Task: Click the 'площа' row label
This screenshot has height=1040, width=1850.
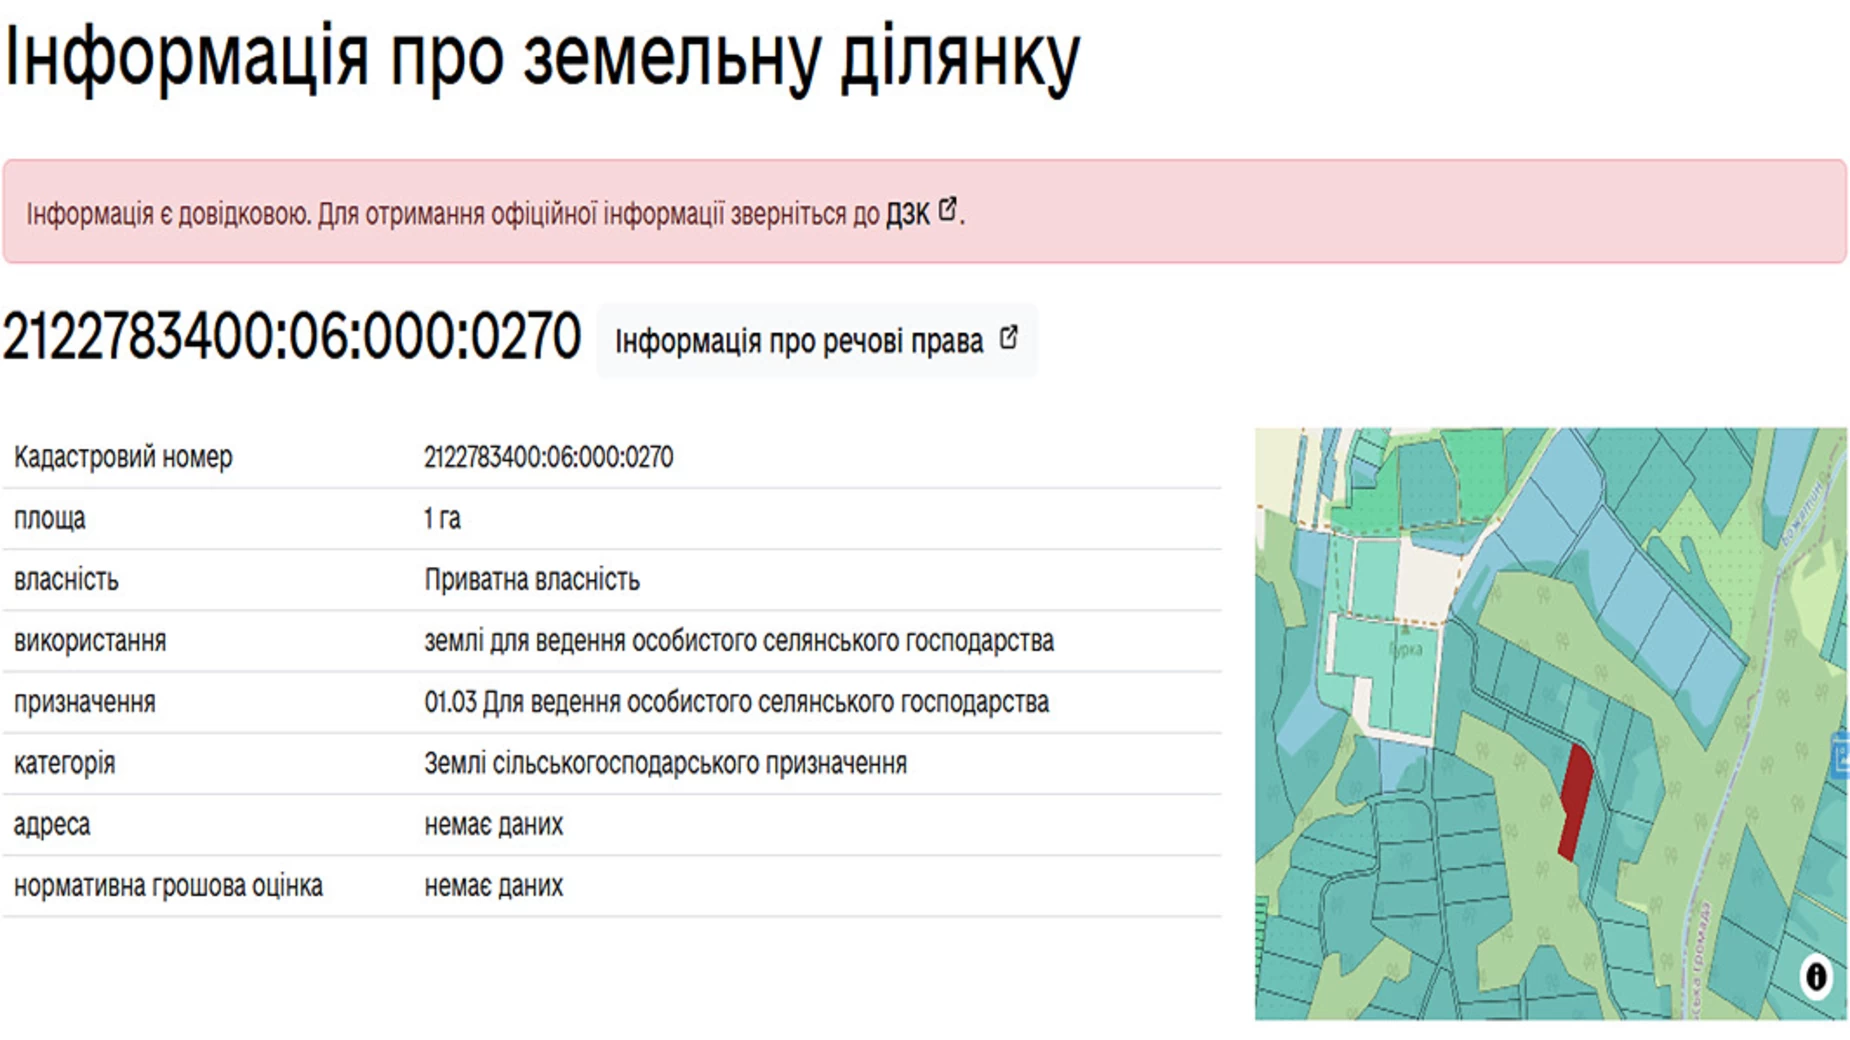Action: (50, 519)
